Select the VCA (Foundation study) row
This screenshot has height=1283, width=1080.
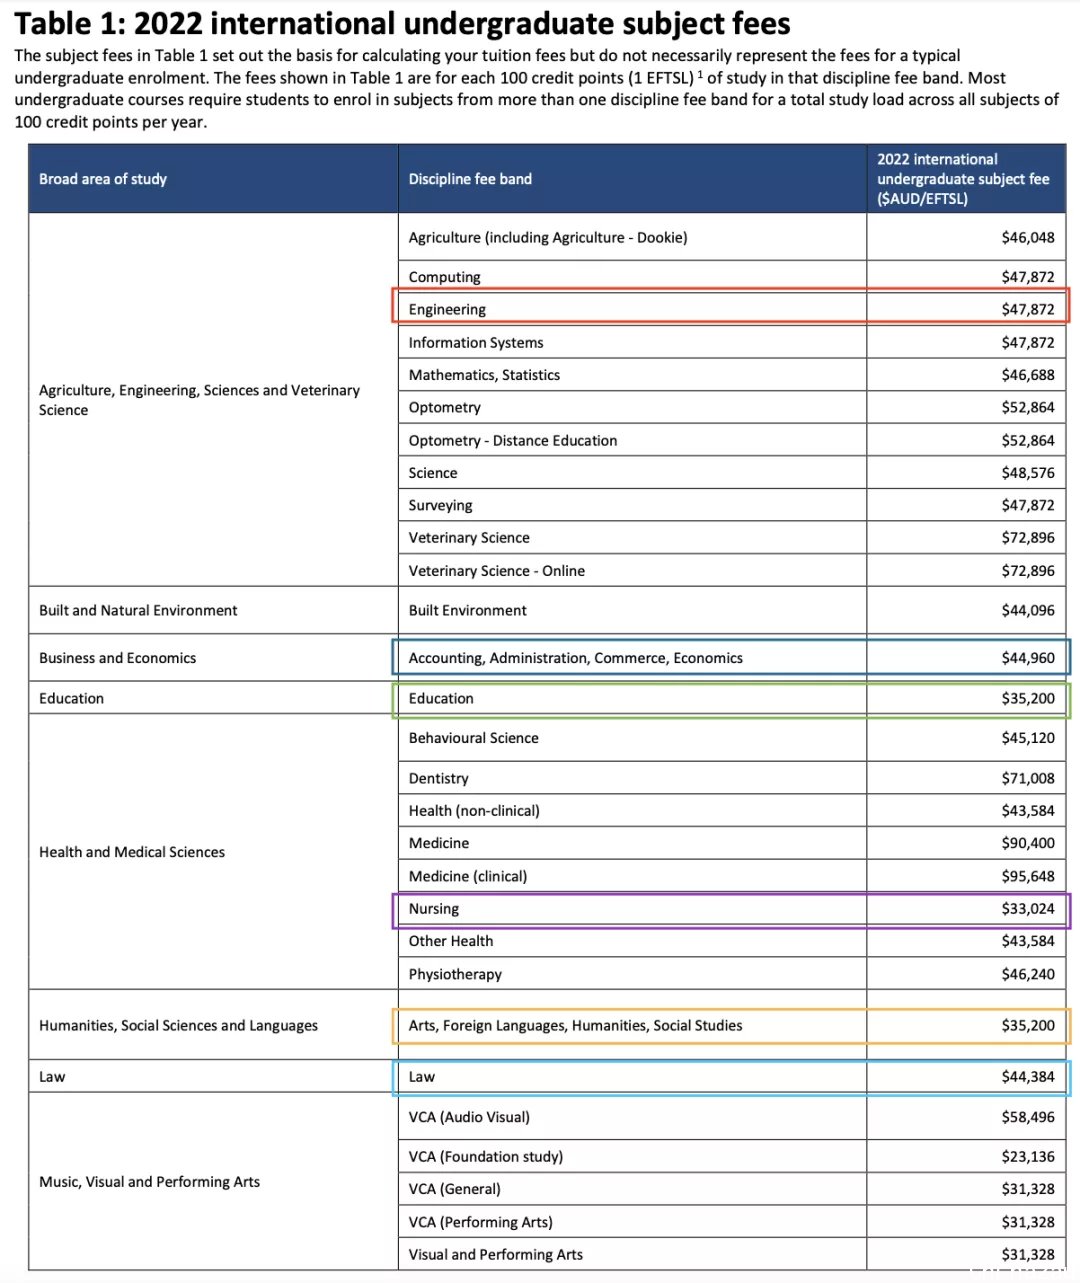[x=731, y=1156]
